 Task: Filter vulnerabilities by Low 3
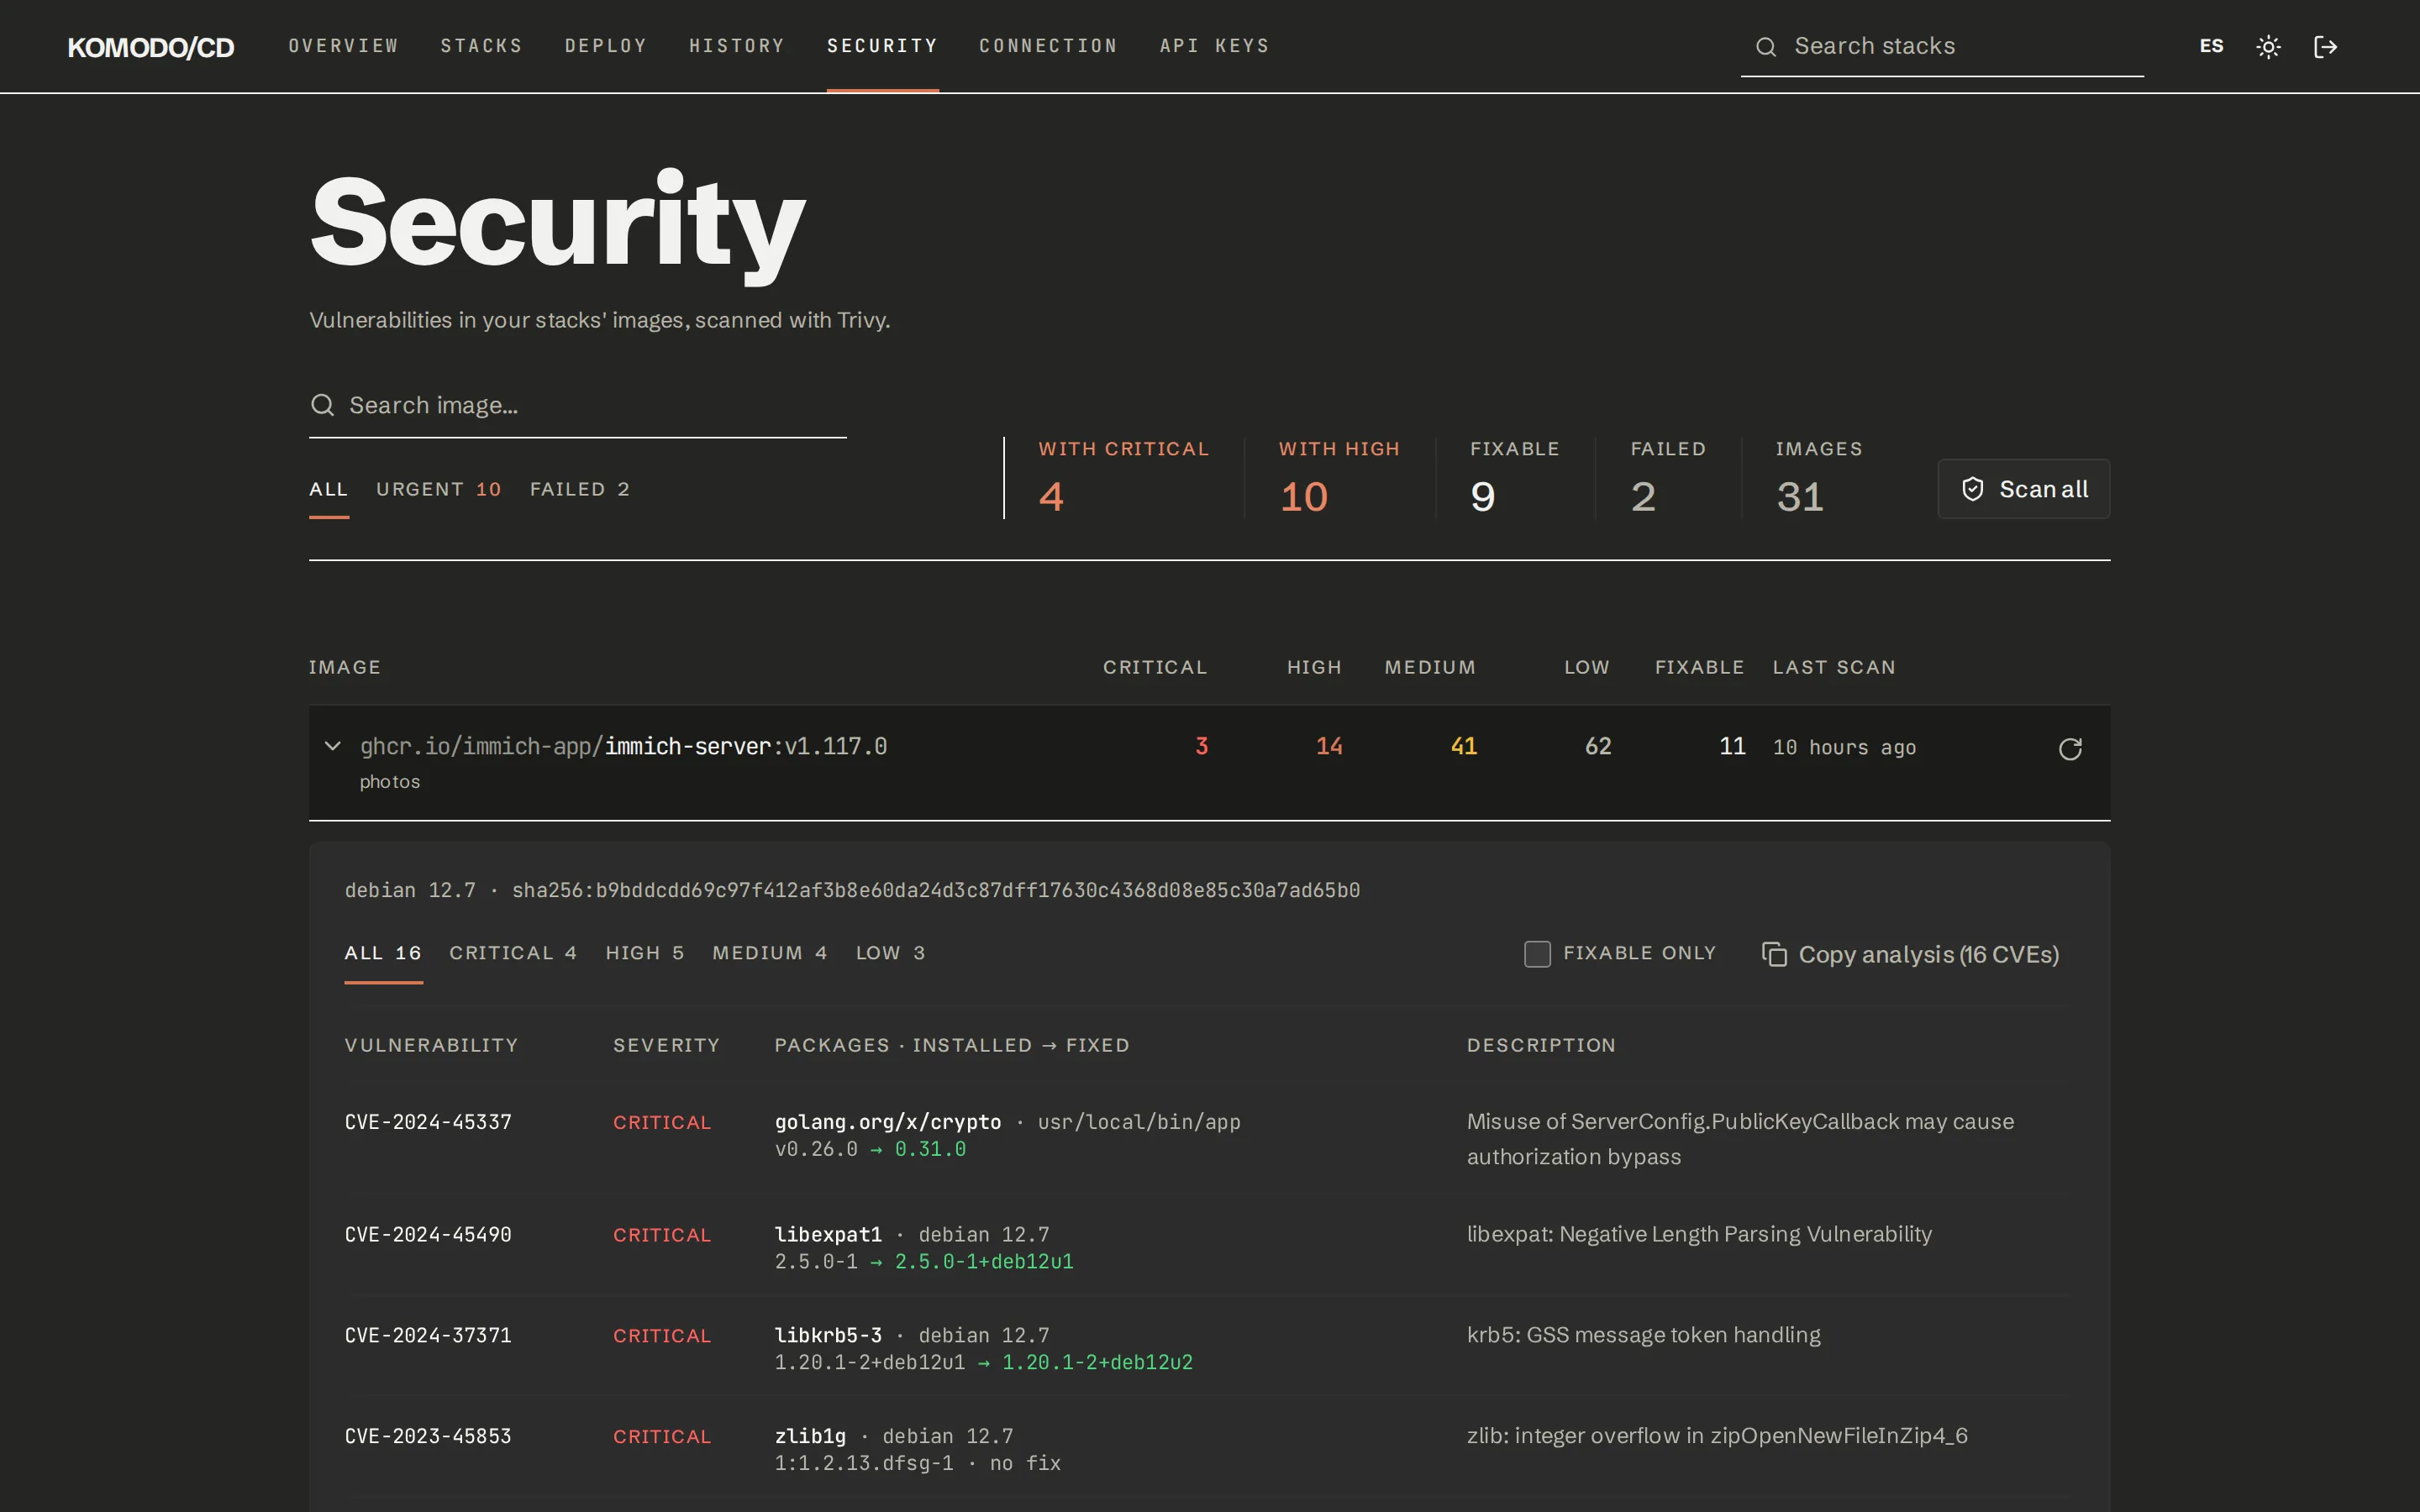click(x=890, y=953)
